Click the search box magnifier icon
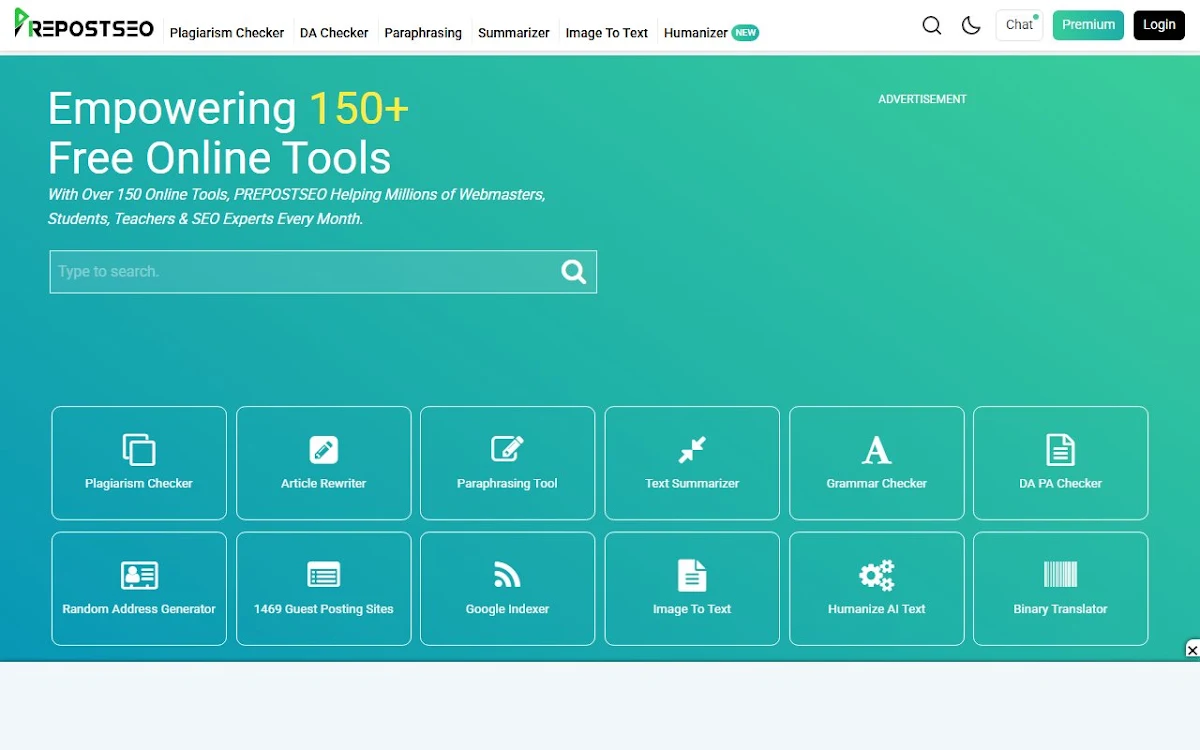The image size is (1200, 750). pos(573,271)
